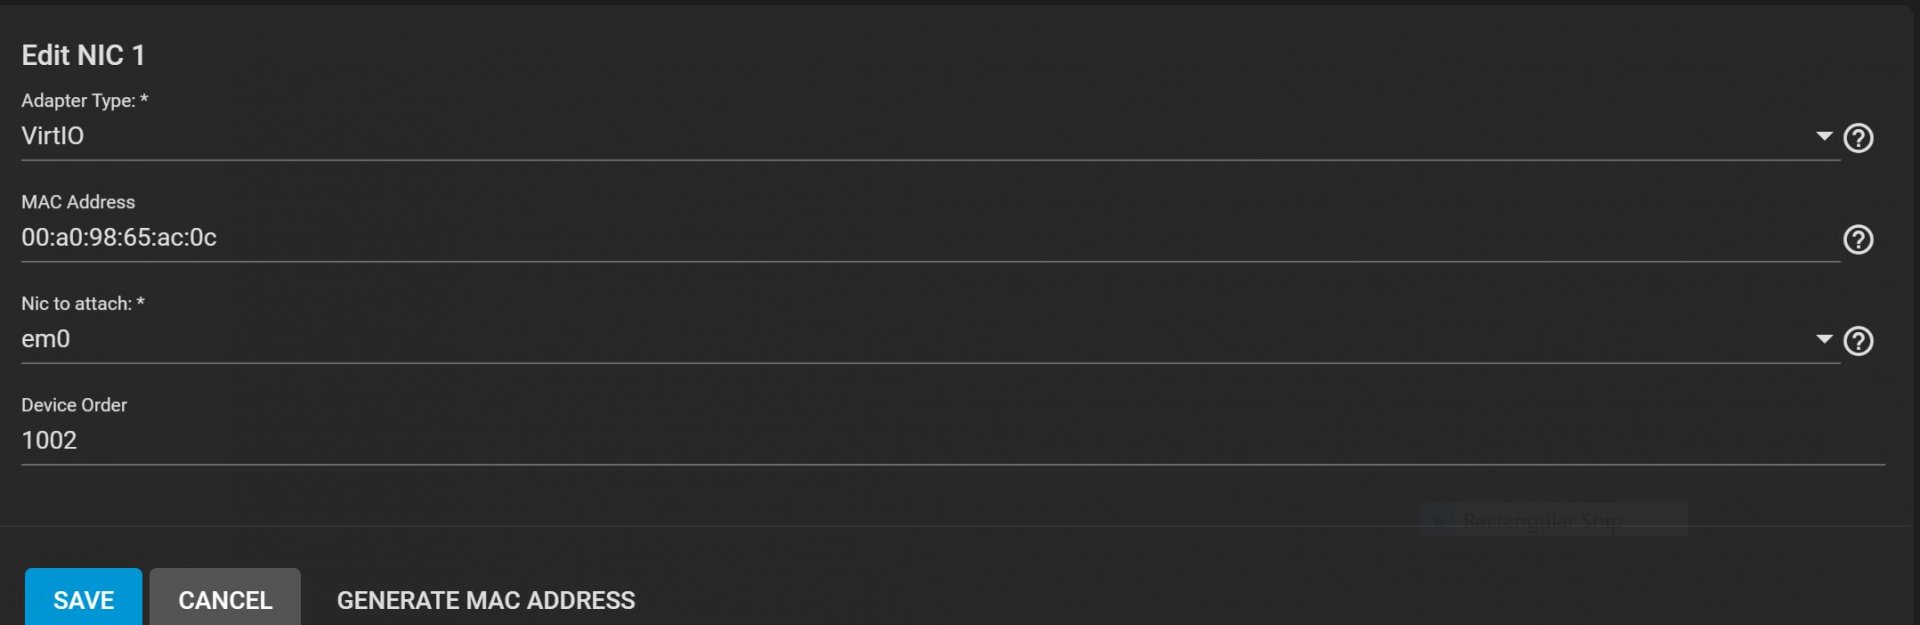Image resolution: width=1920 pixels, height=625 pixels.
Task: Open the VirtIO adapter type selector
Action: coord(930,136)
